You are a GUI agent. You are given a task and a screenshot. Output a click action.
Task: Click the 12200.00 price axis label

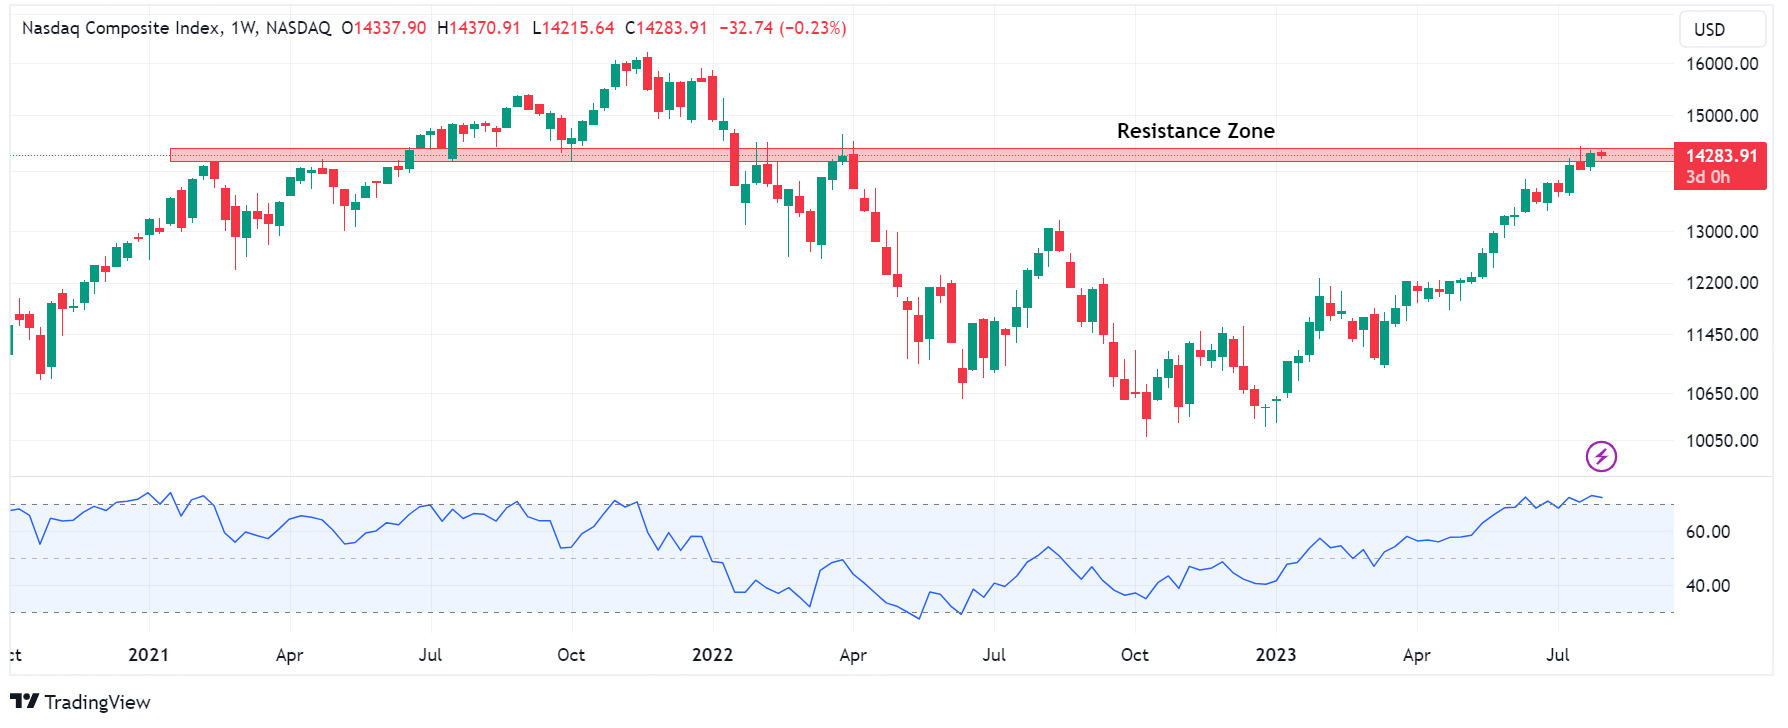1722,283
